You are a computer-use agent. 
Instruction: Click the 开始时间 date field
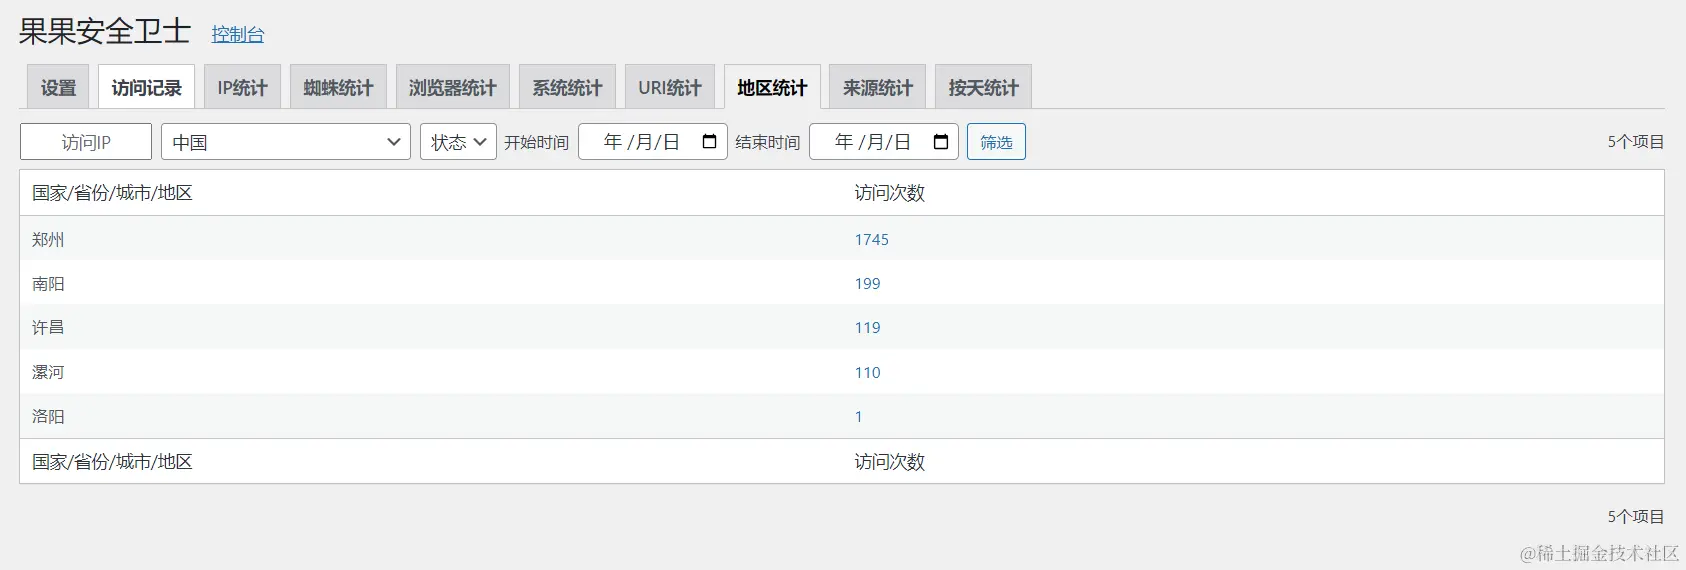coord(653,142)
